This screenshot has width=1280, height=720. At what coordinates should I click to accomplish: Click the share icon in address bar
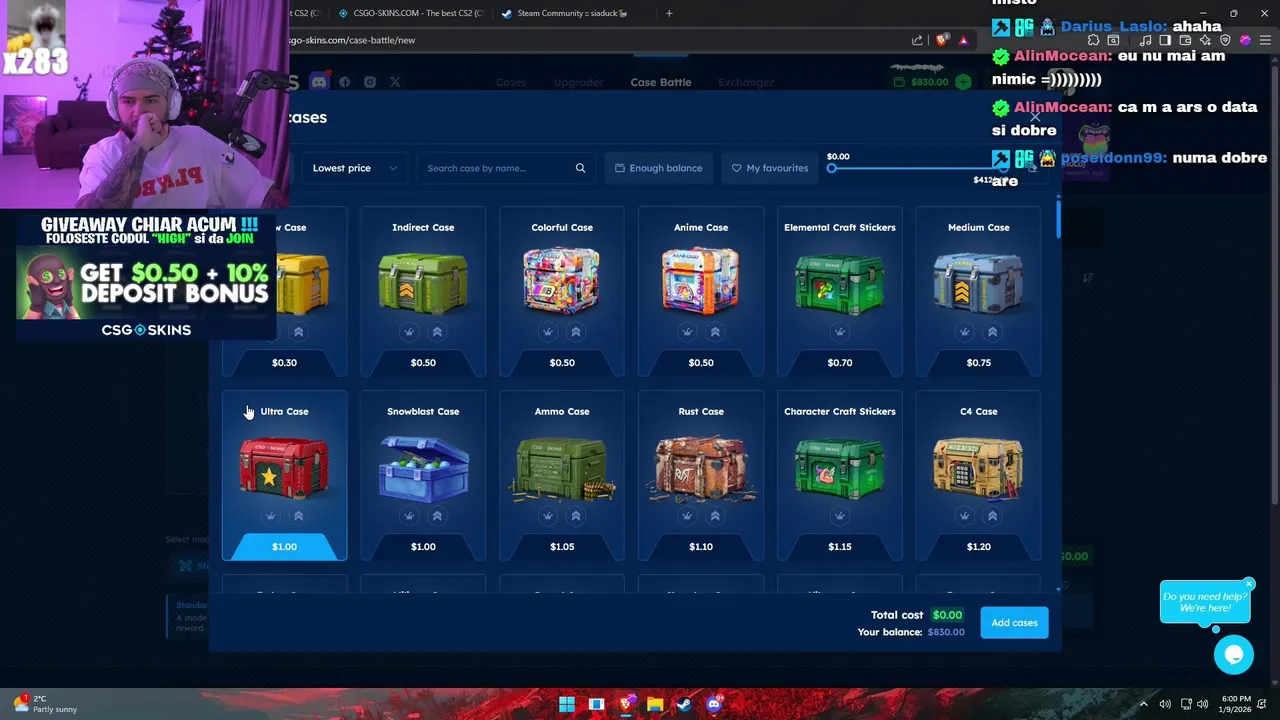(917, 40)
